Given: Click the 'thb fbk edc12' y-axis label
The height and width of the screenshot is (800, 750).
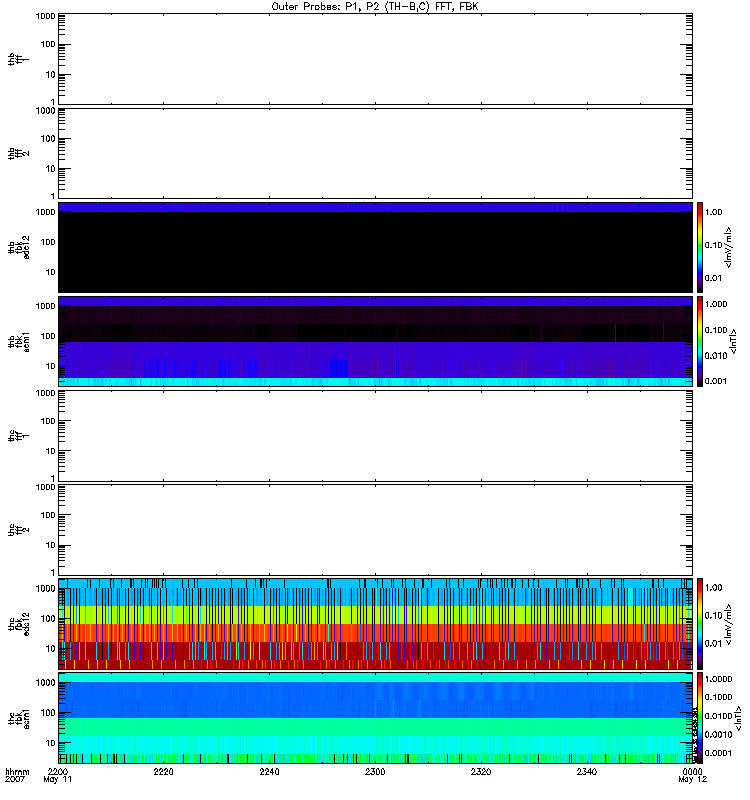Looking at the screenshot, I should [19, 247].
